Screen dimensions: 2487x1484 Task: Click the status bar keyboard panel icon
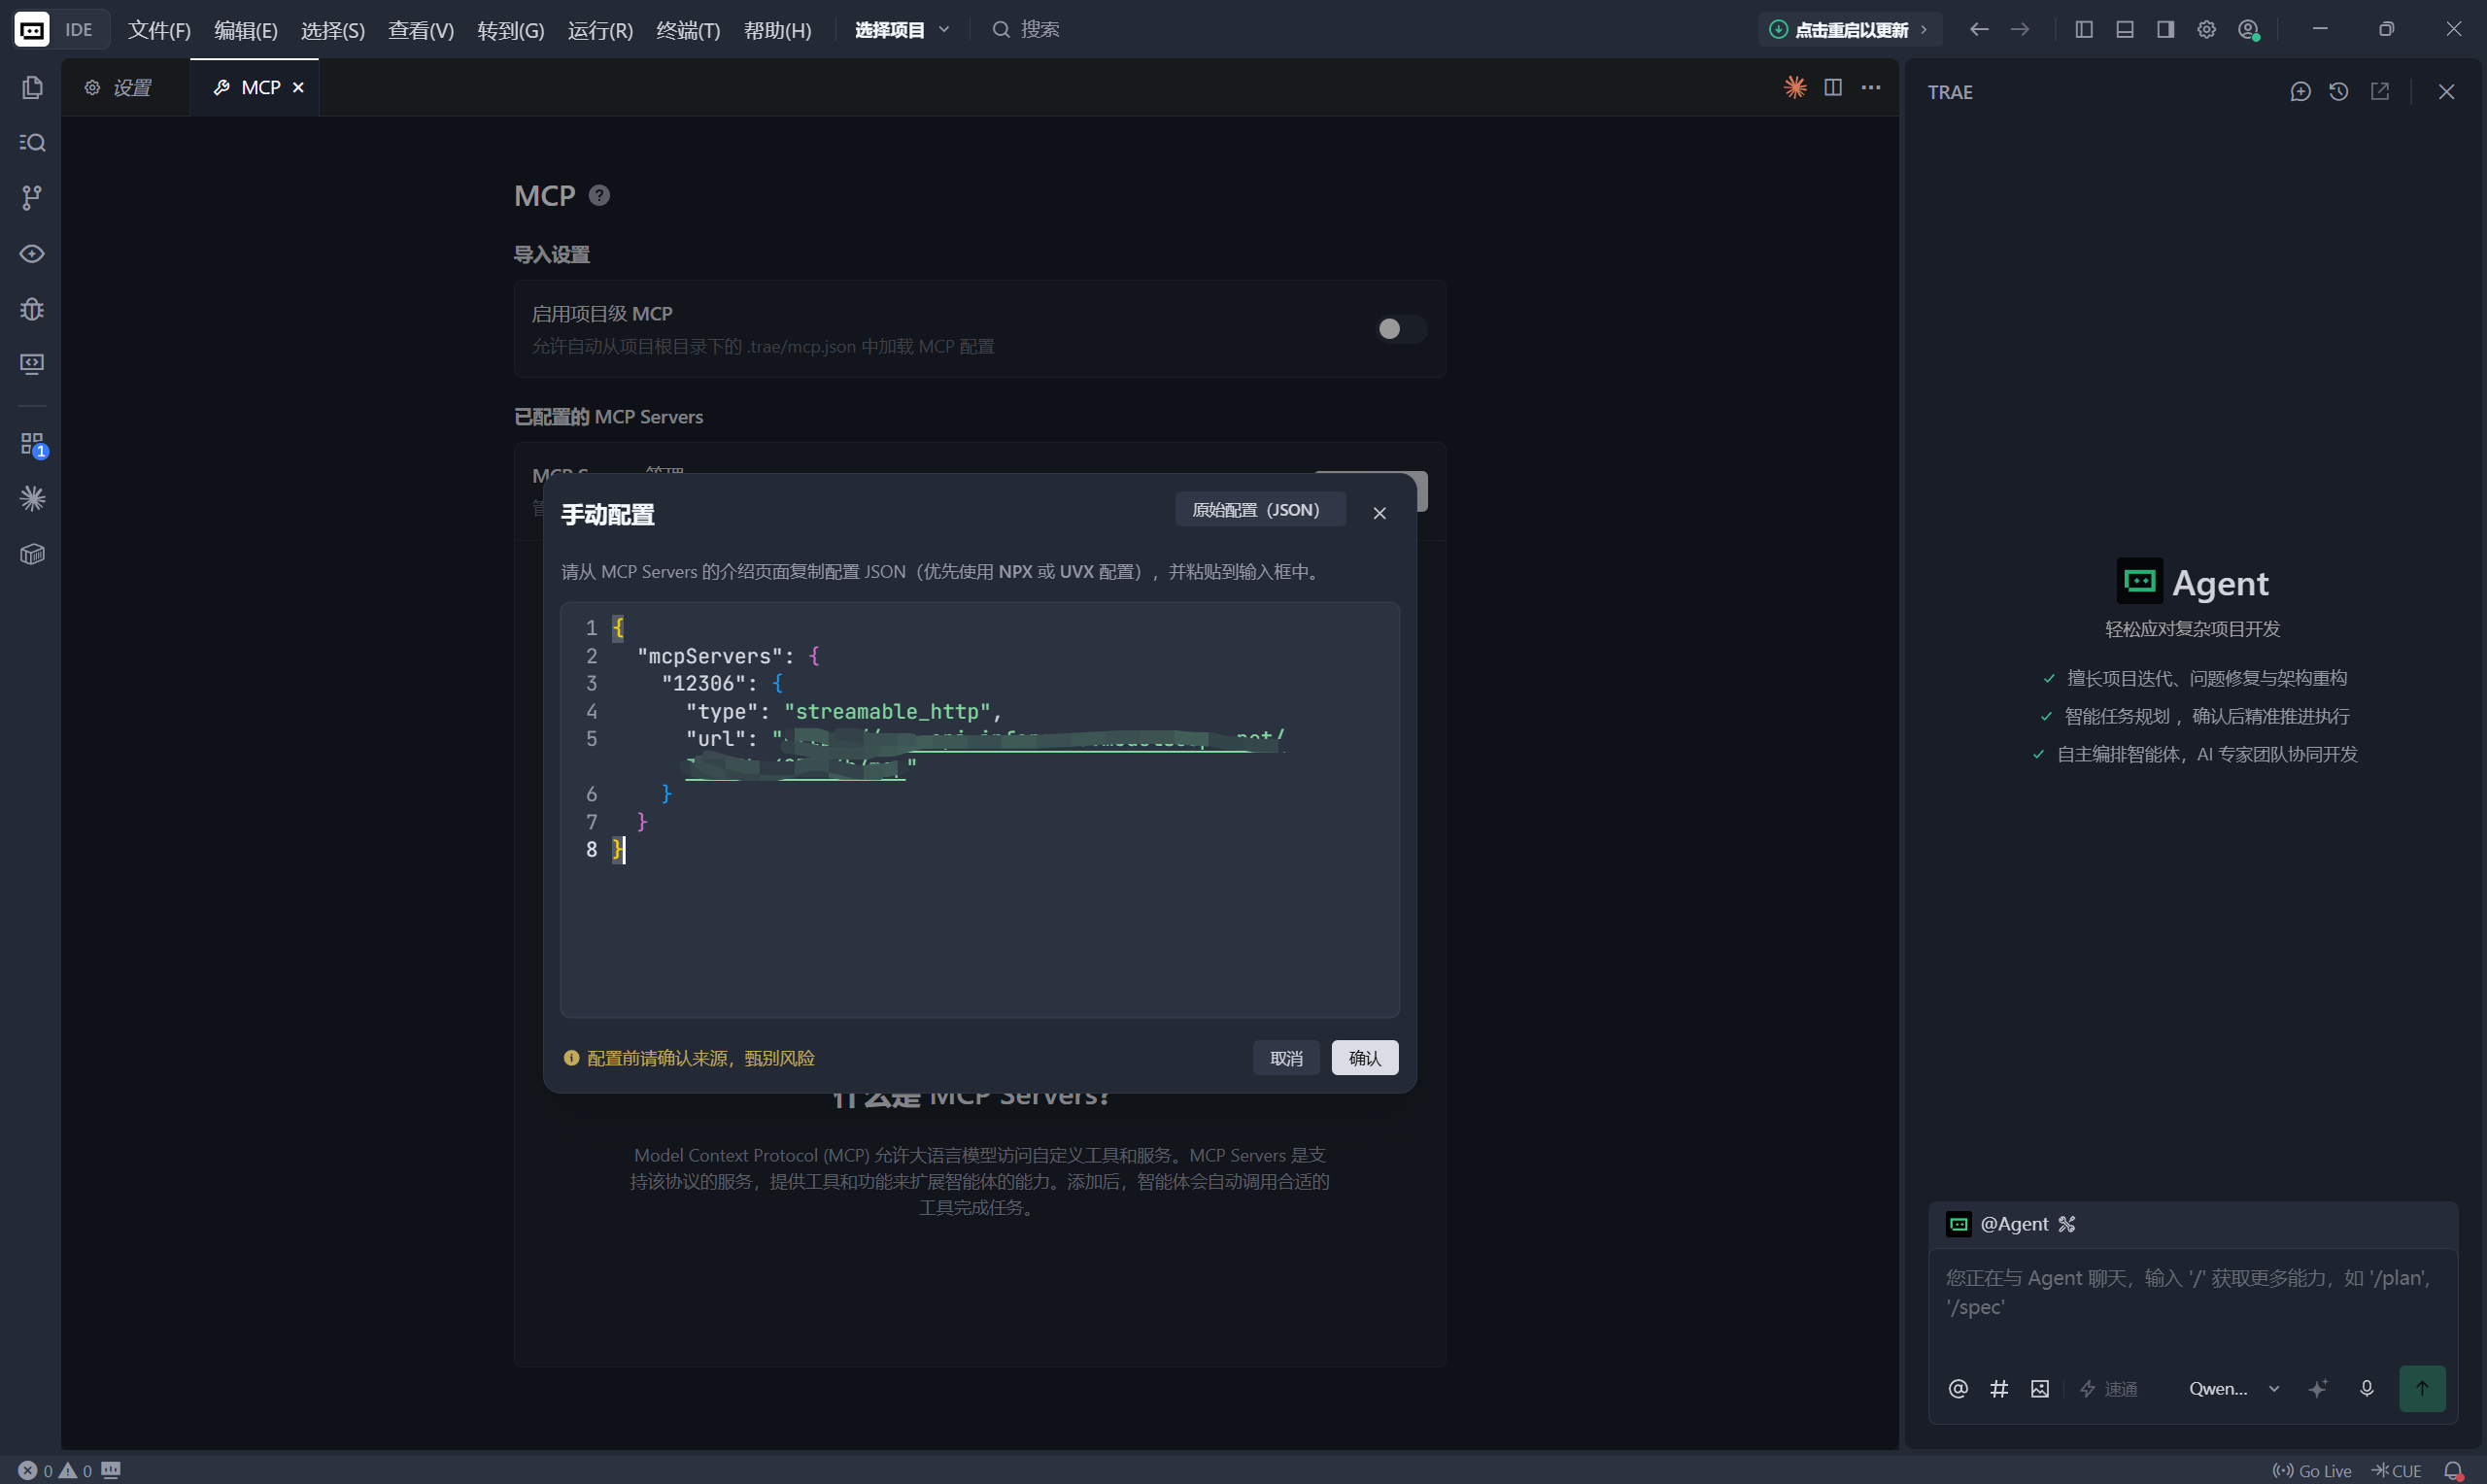[111, 1470]
